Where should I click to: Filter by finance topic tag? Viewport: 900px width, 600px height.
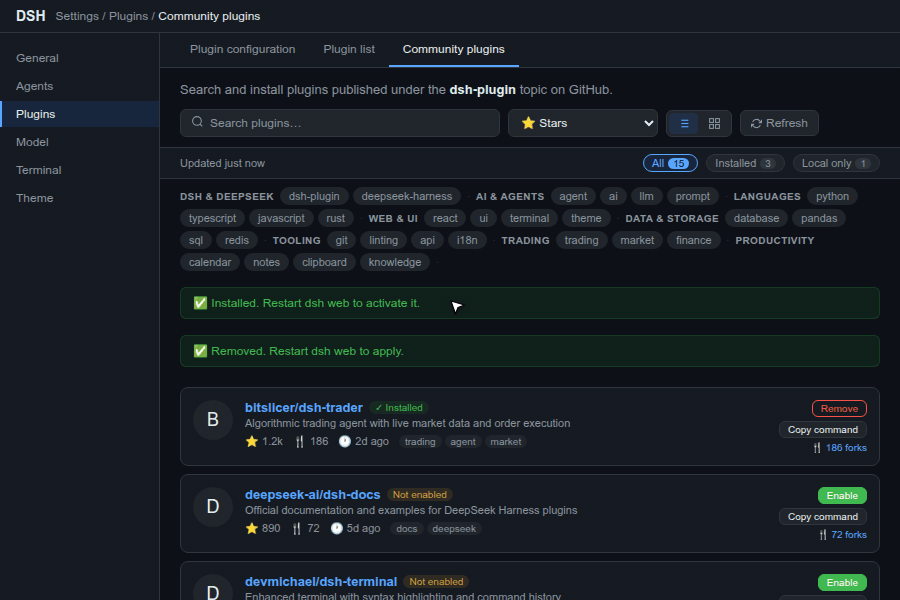pyautogui.click(x=693, y=240)
